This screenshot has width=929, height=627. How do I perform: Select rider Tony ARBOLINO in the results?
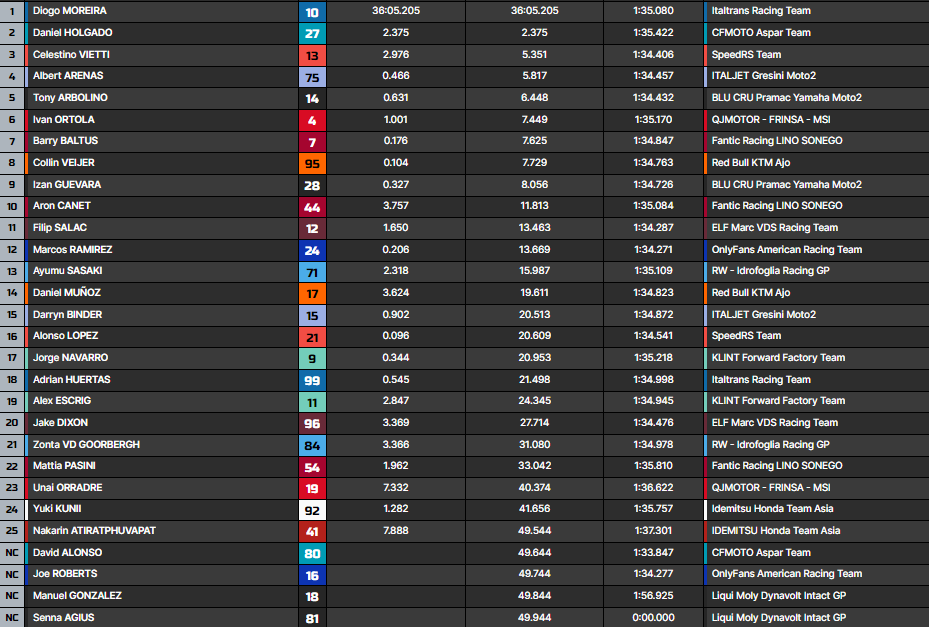click(70, 98)
